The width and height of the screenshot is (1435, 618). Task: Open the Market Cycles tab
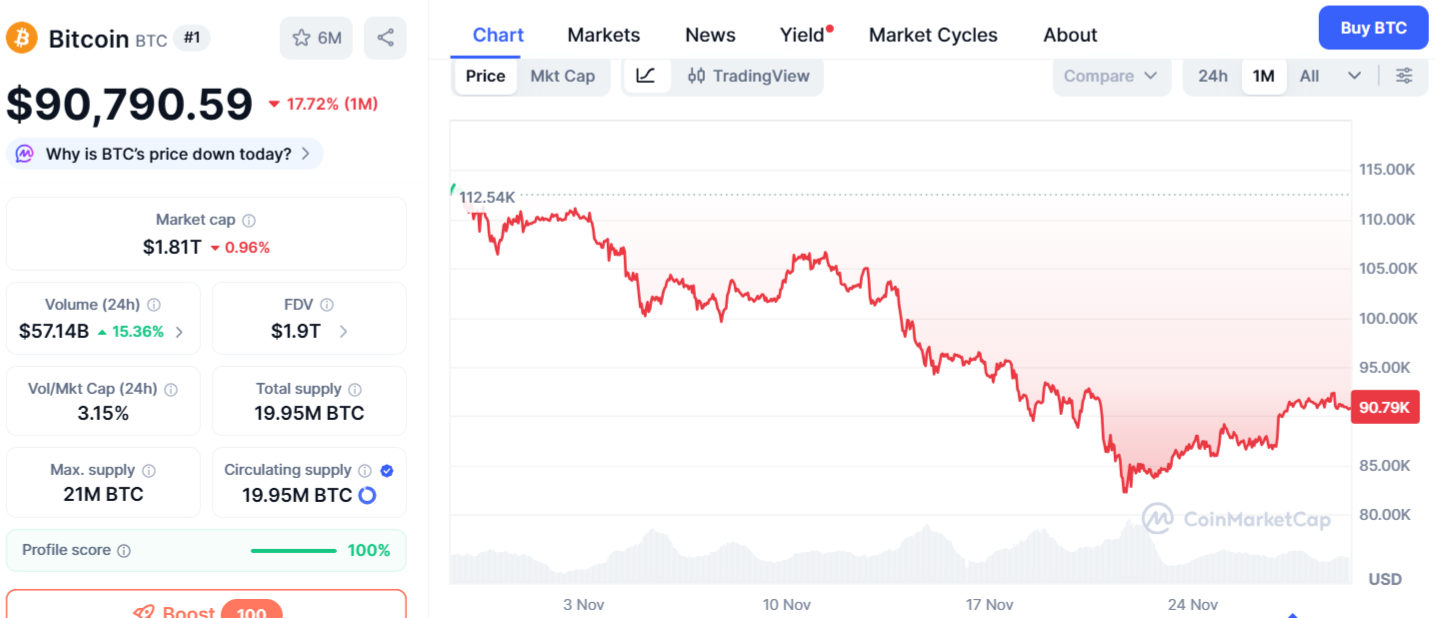coord(932,34)
